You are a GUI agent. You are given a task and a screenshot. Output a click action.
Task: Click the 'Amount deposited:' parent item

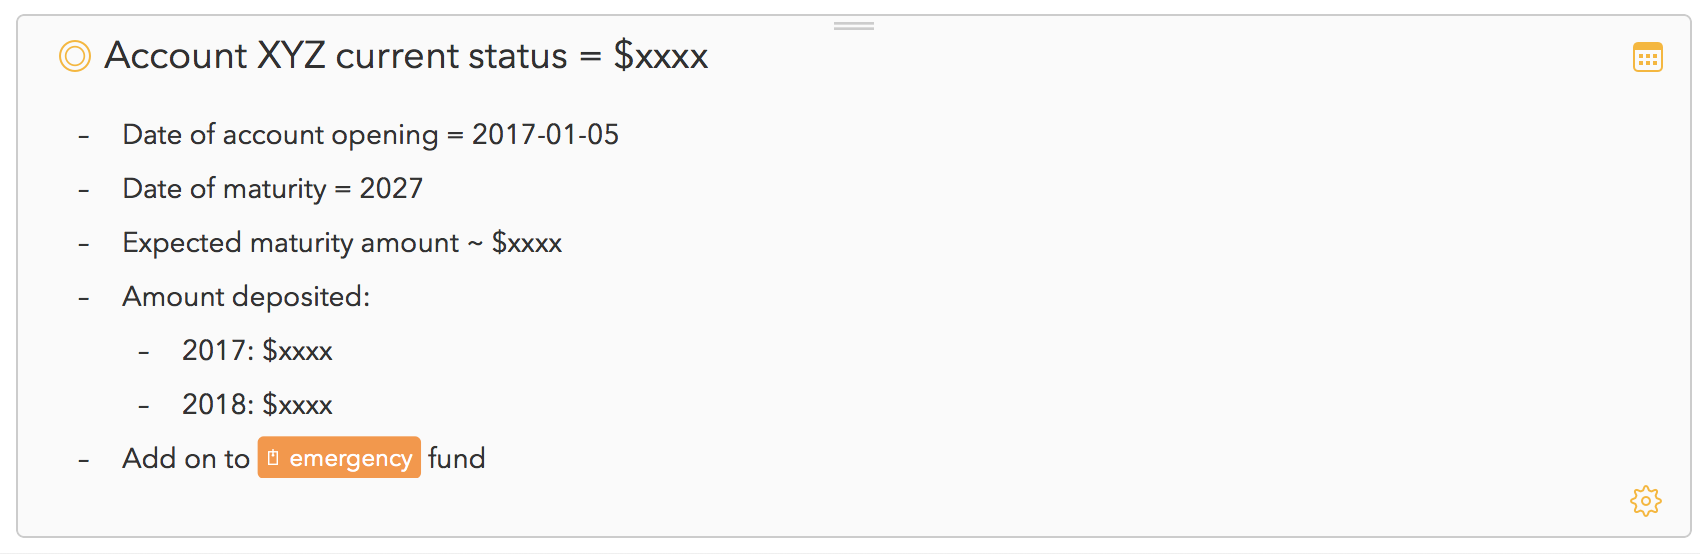tap(246, 297)
